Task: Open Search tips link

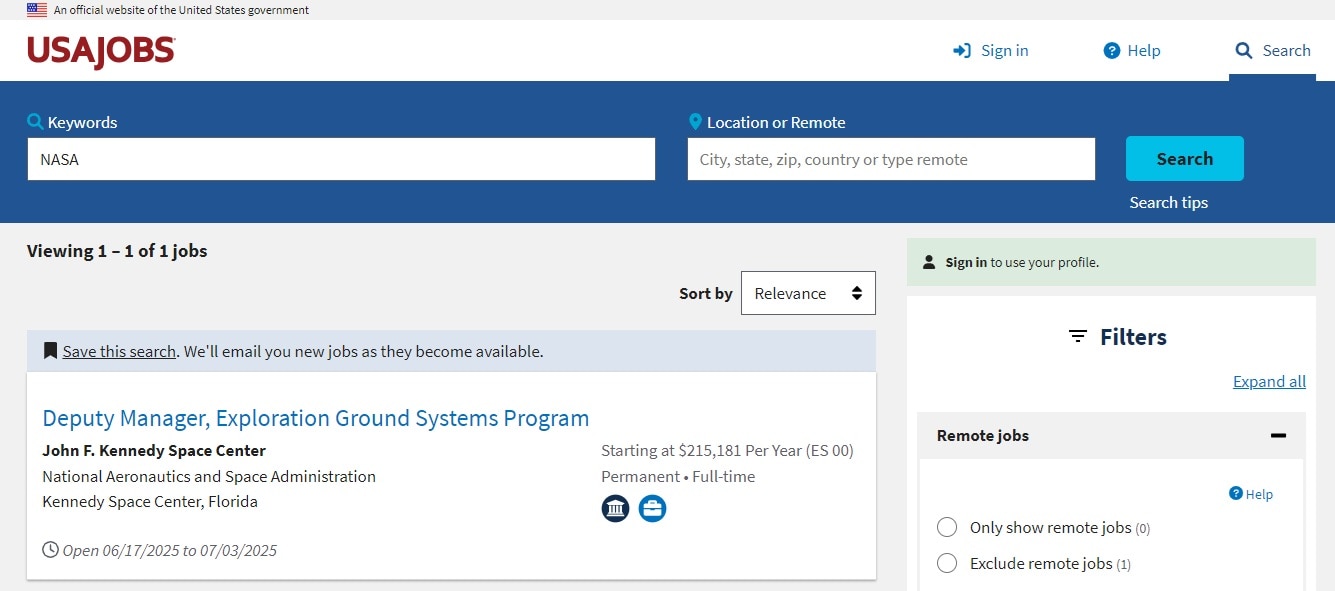Action: click(x=1169, y=202)
